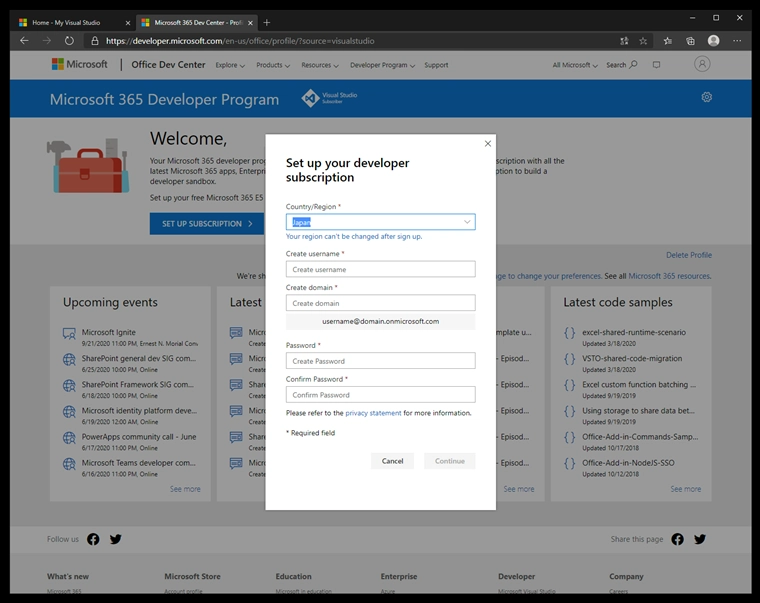Screen dimensions: 760x603
Task: Open the sign-in account circle icon
Action: (x=702, y=64)
